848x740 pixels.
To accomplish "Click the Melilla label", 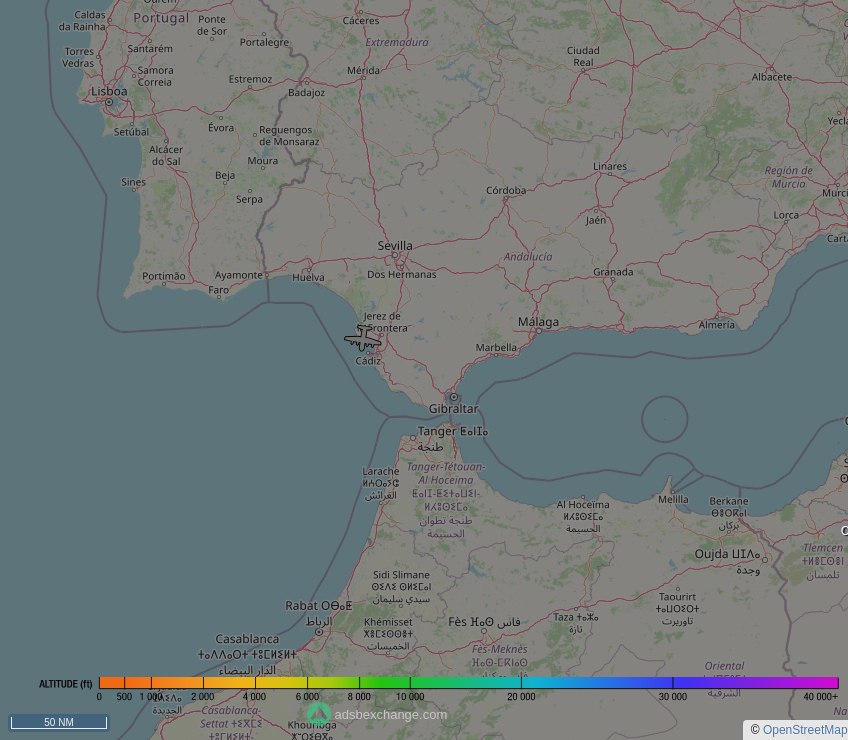I will pos(673,499).
